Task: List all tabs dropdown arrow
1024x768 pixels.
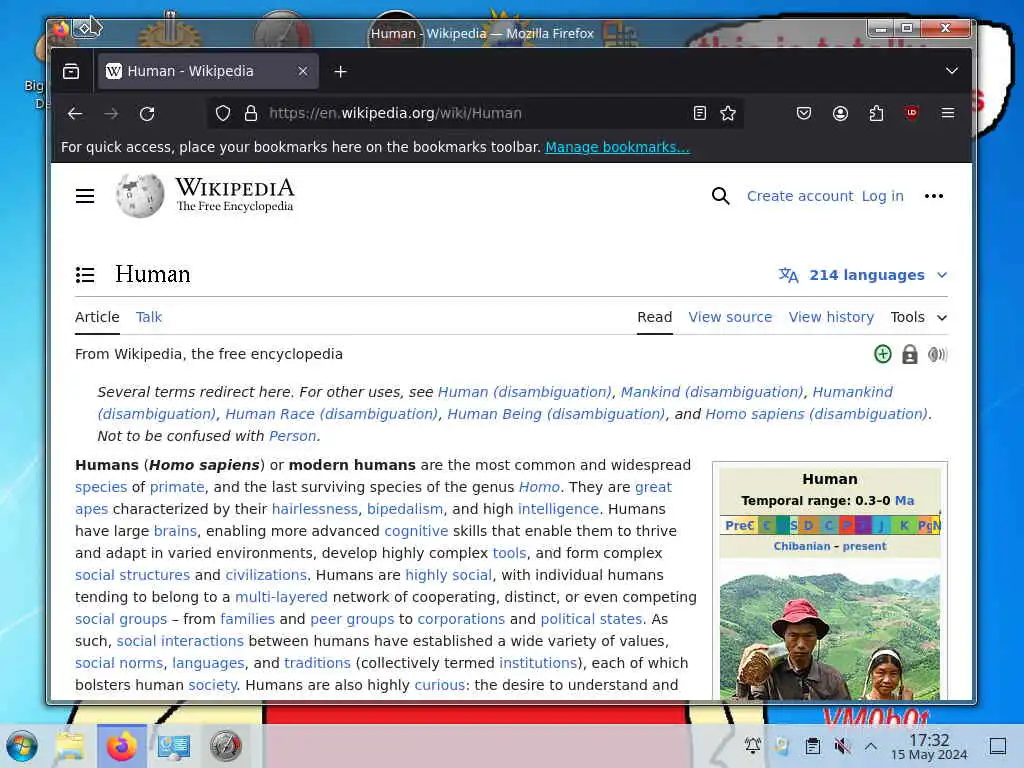Action: tap(952, 71)
